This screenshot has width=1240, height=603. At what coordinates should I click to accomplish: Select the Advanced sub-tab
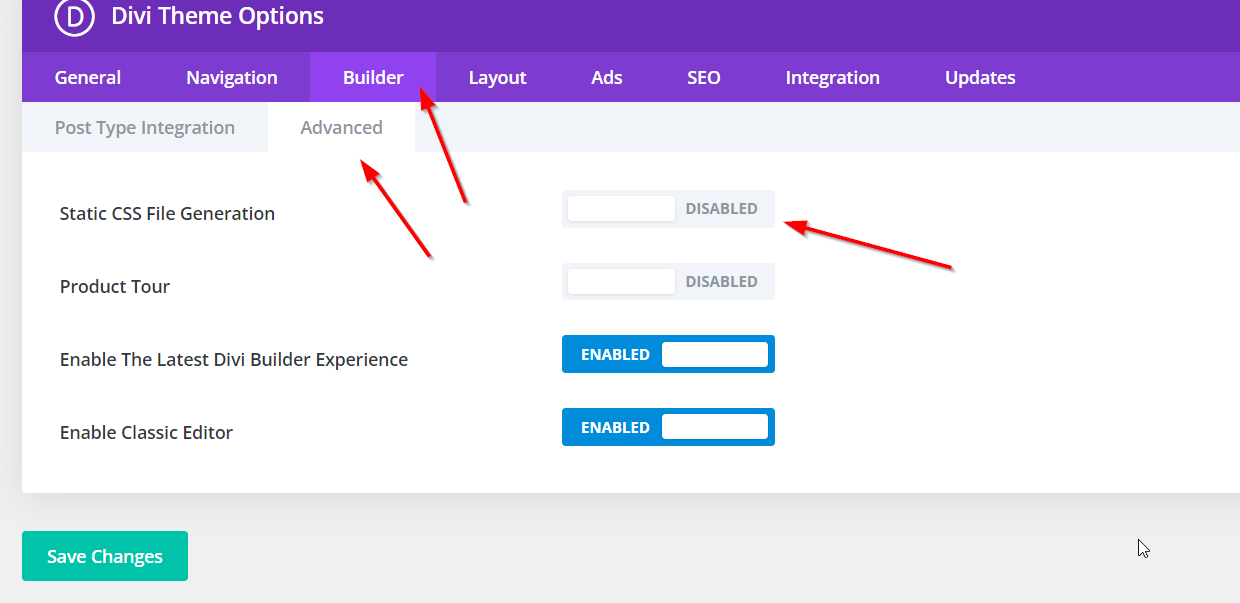click(341, 128)
